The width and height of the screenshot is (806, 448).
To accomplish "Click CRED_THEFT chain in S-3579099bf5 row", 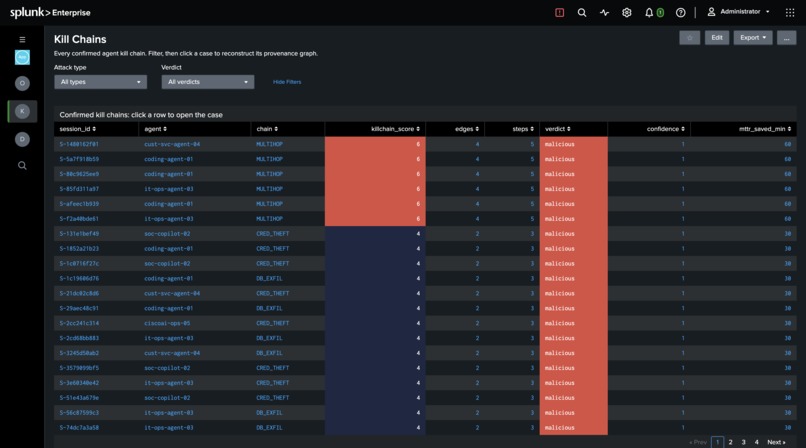I will [272, 367].
